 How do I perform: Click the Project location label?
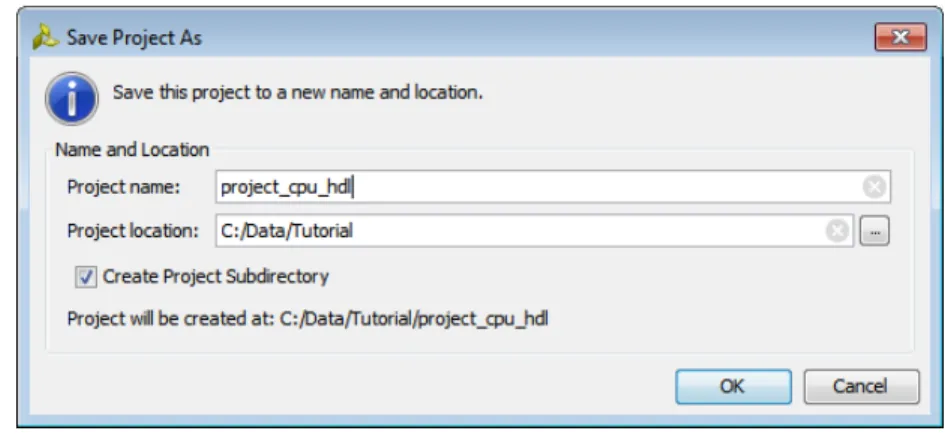[133, 231]
